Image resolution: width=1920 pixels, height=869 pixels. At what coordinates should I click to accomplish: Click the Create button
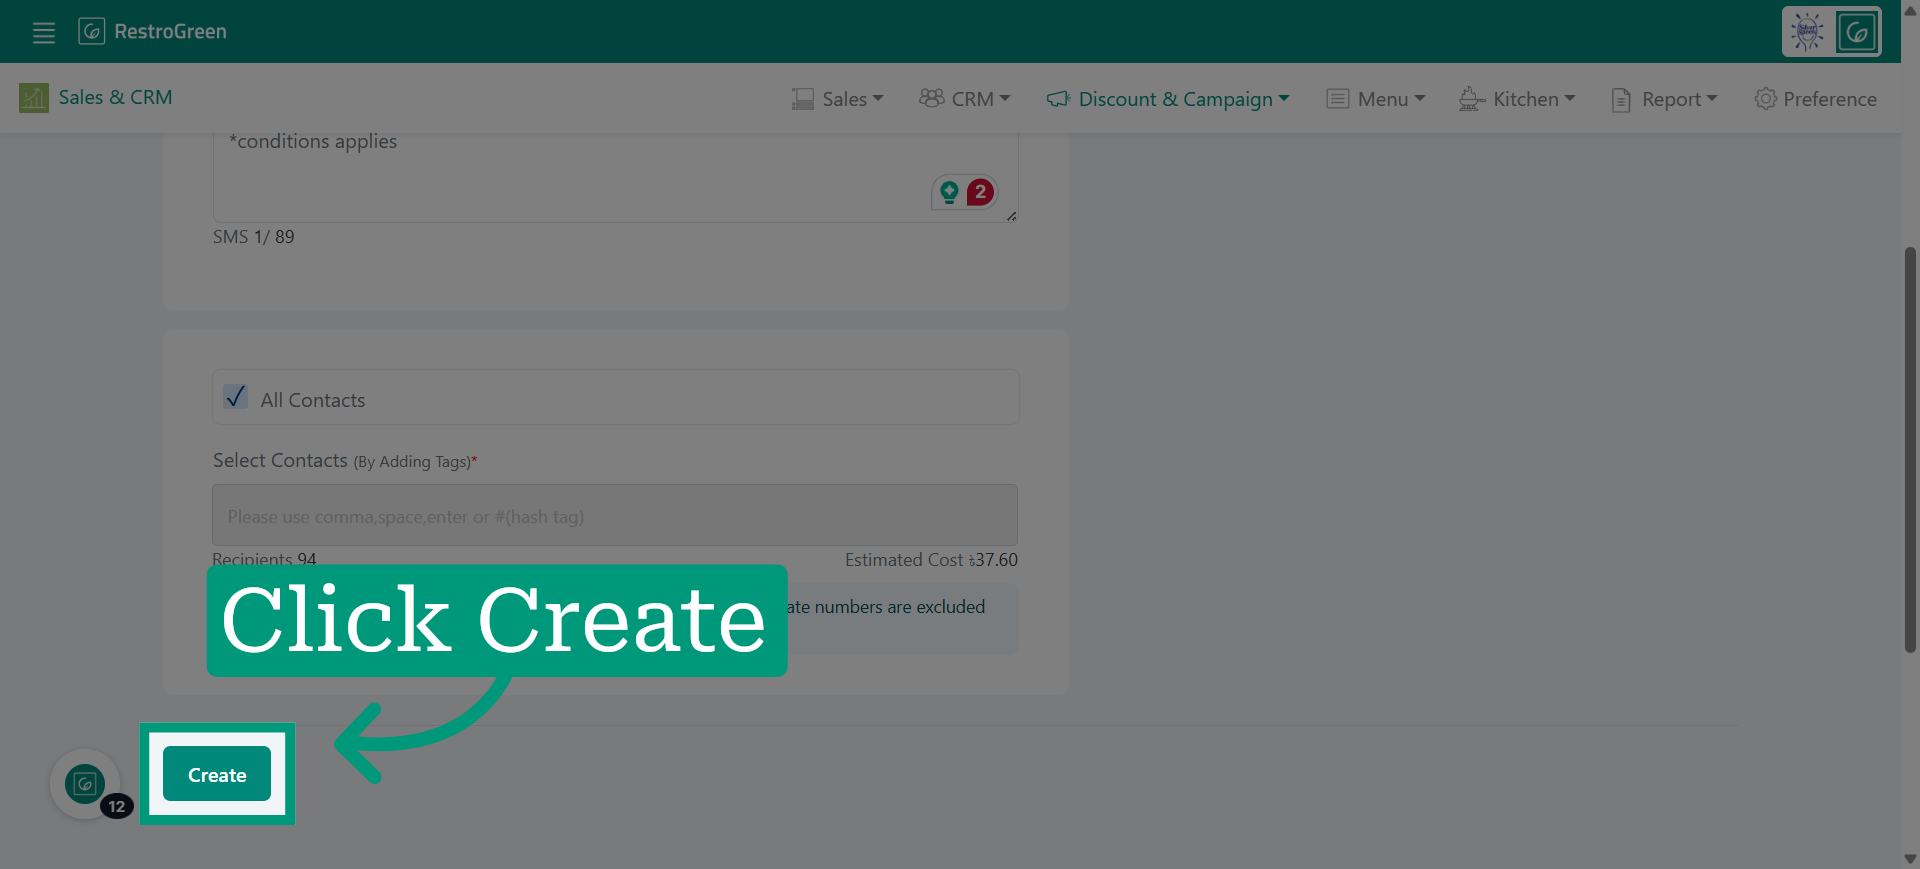[217, 774]
